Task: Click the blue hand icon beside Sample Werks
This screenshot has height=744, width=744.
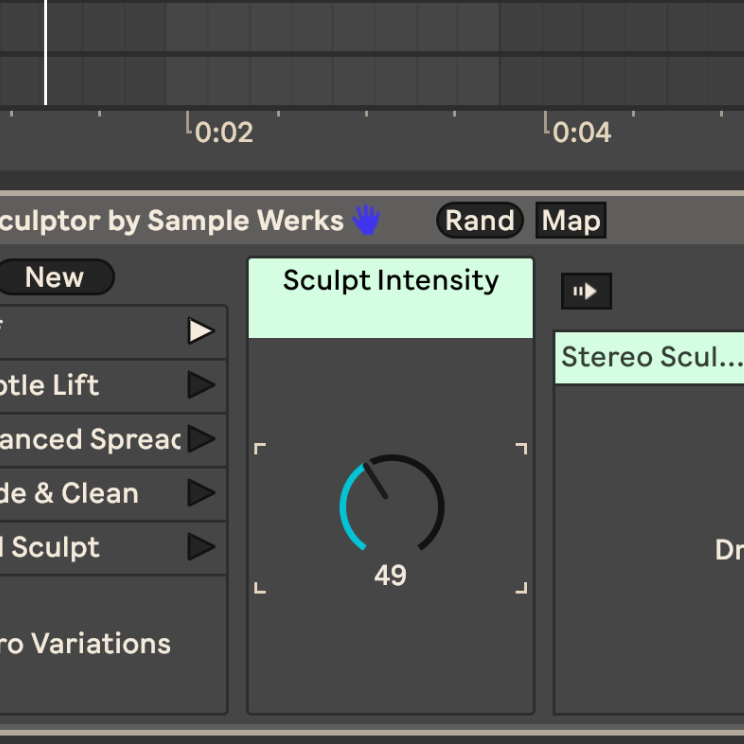Action: click(366, 220)
